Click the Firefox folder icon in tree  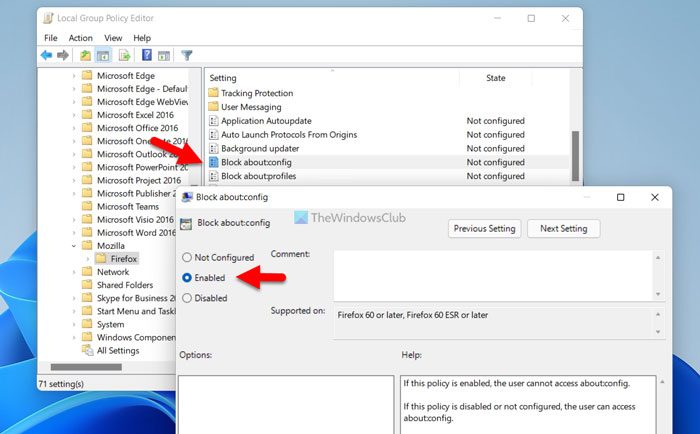pyautogui.click(x=101, y=259)
